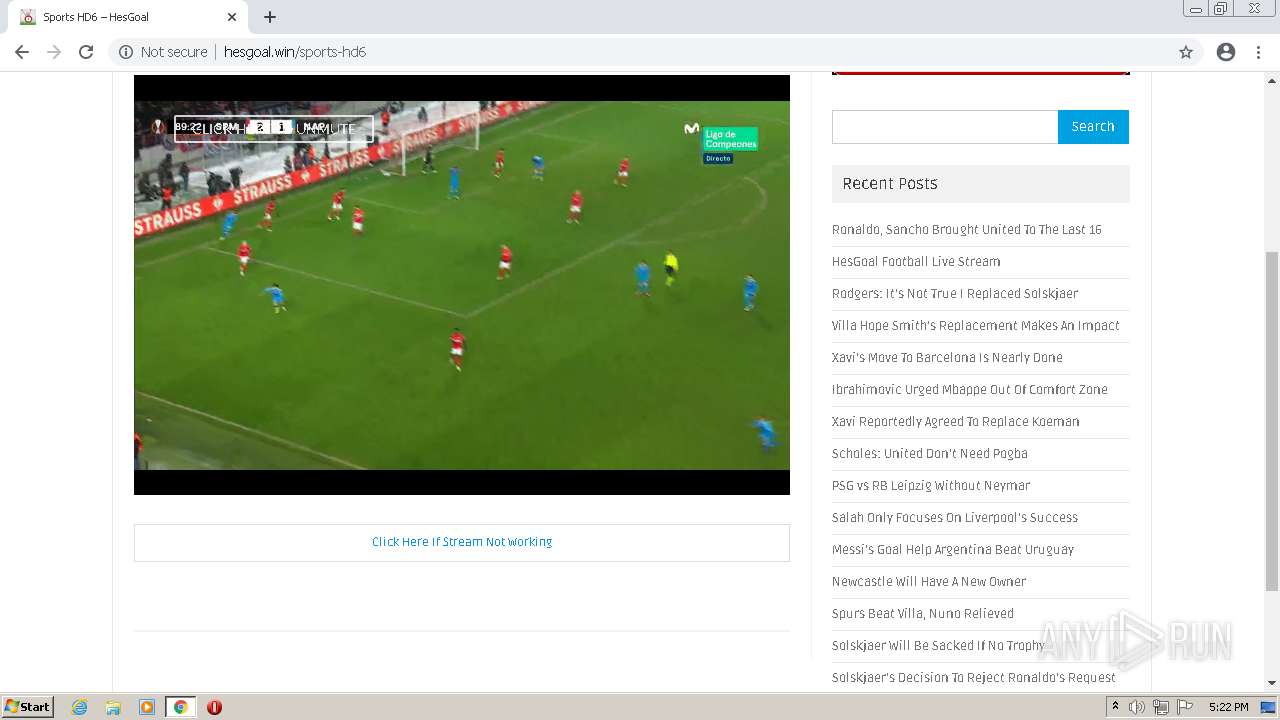Open the Chrome three-dot menu
Screen dimensions: 1280x720
pyautogui.click(x=1258, y=52)
